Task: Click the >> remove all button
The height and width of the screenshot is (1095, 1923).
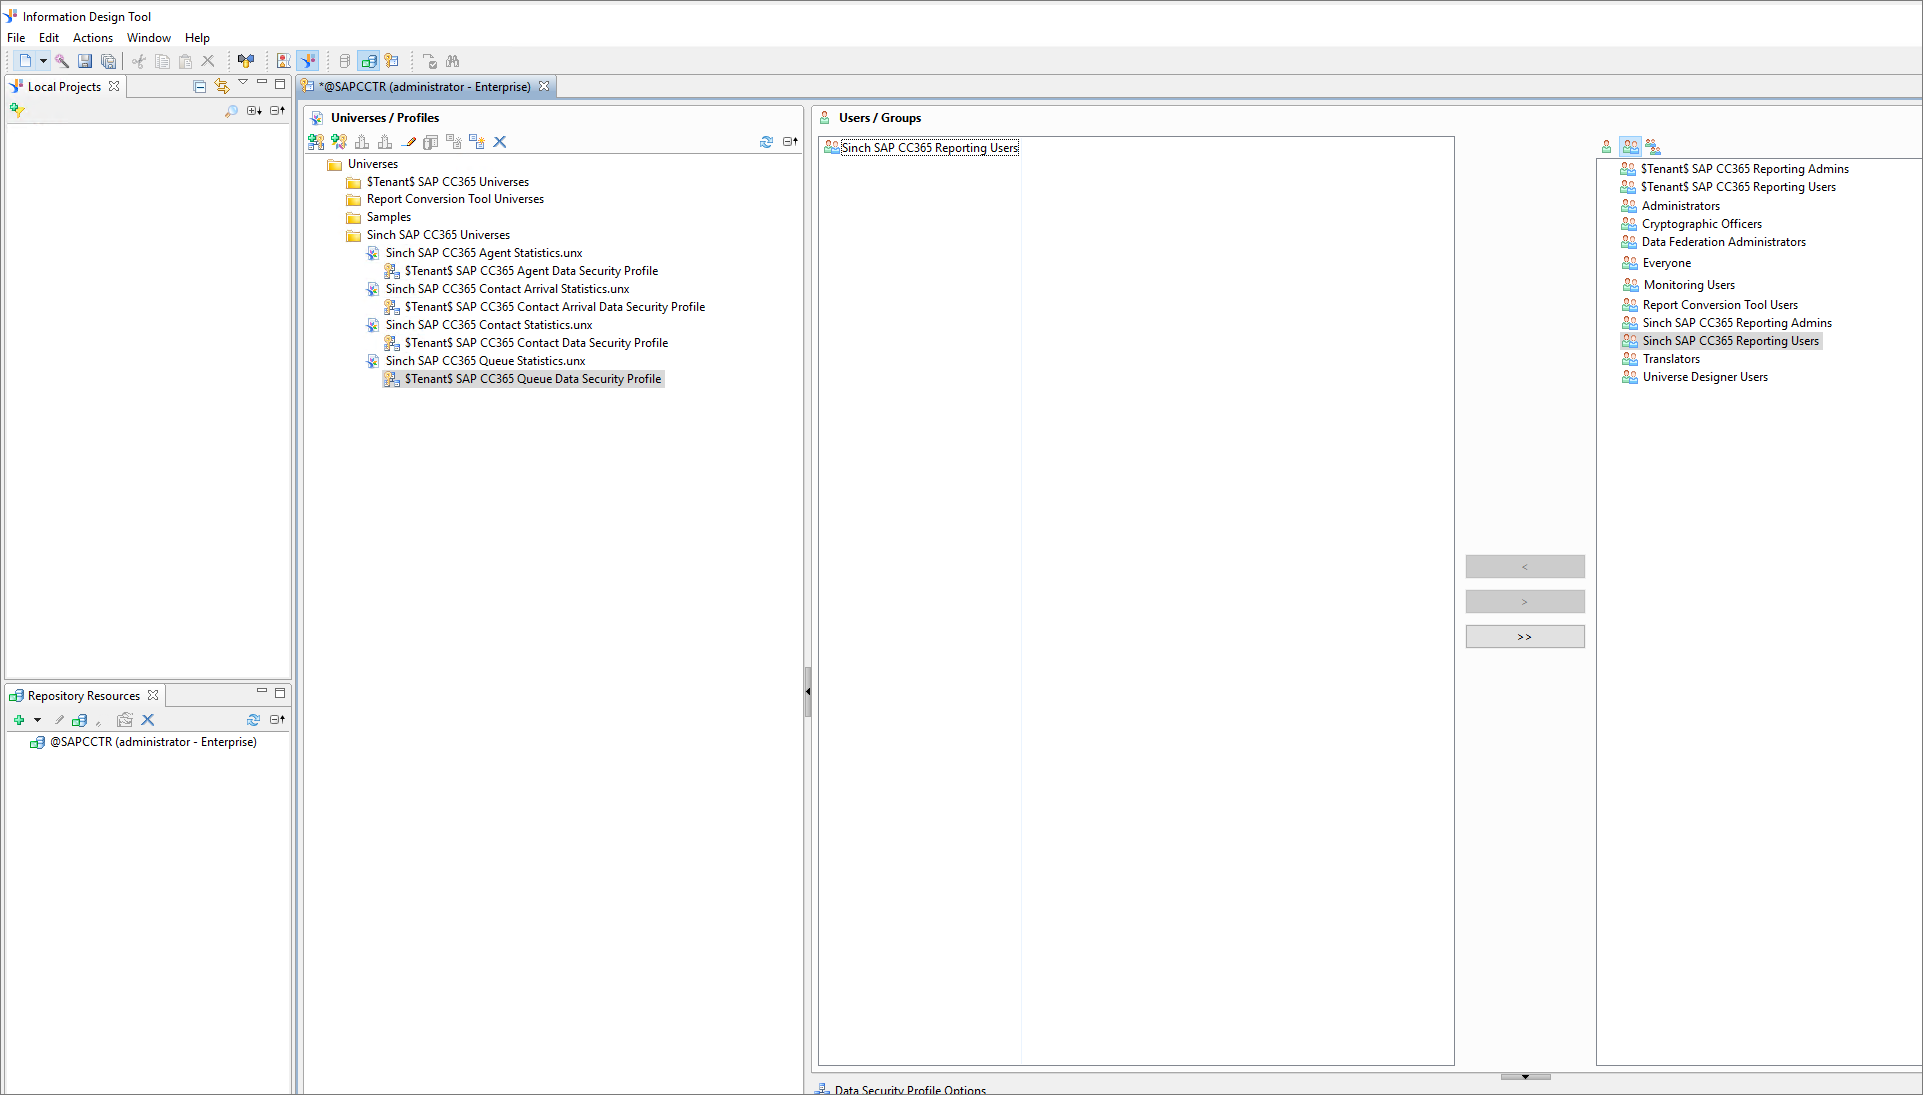Action: [x=1524, y=637]
